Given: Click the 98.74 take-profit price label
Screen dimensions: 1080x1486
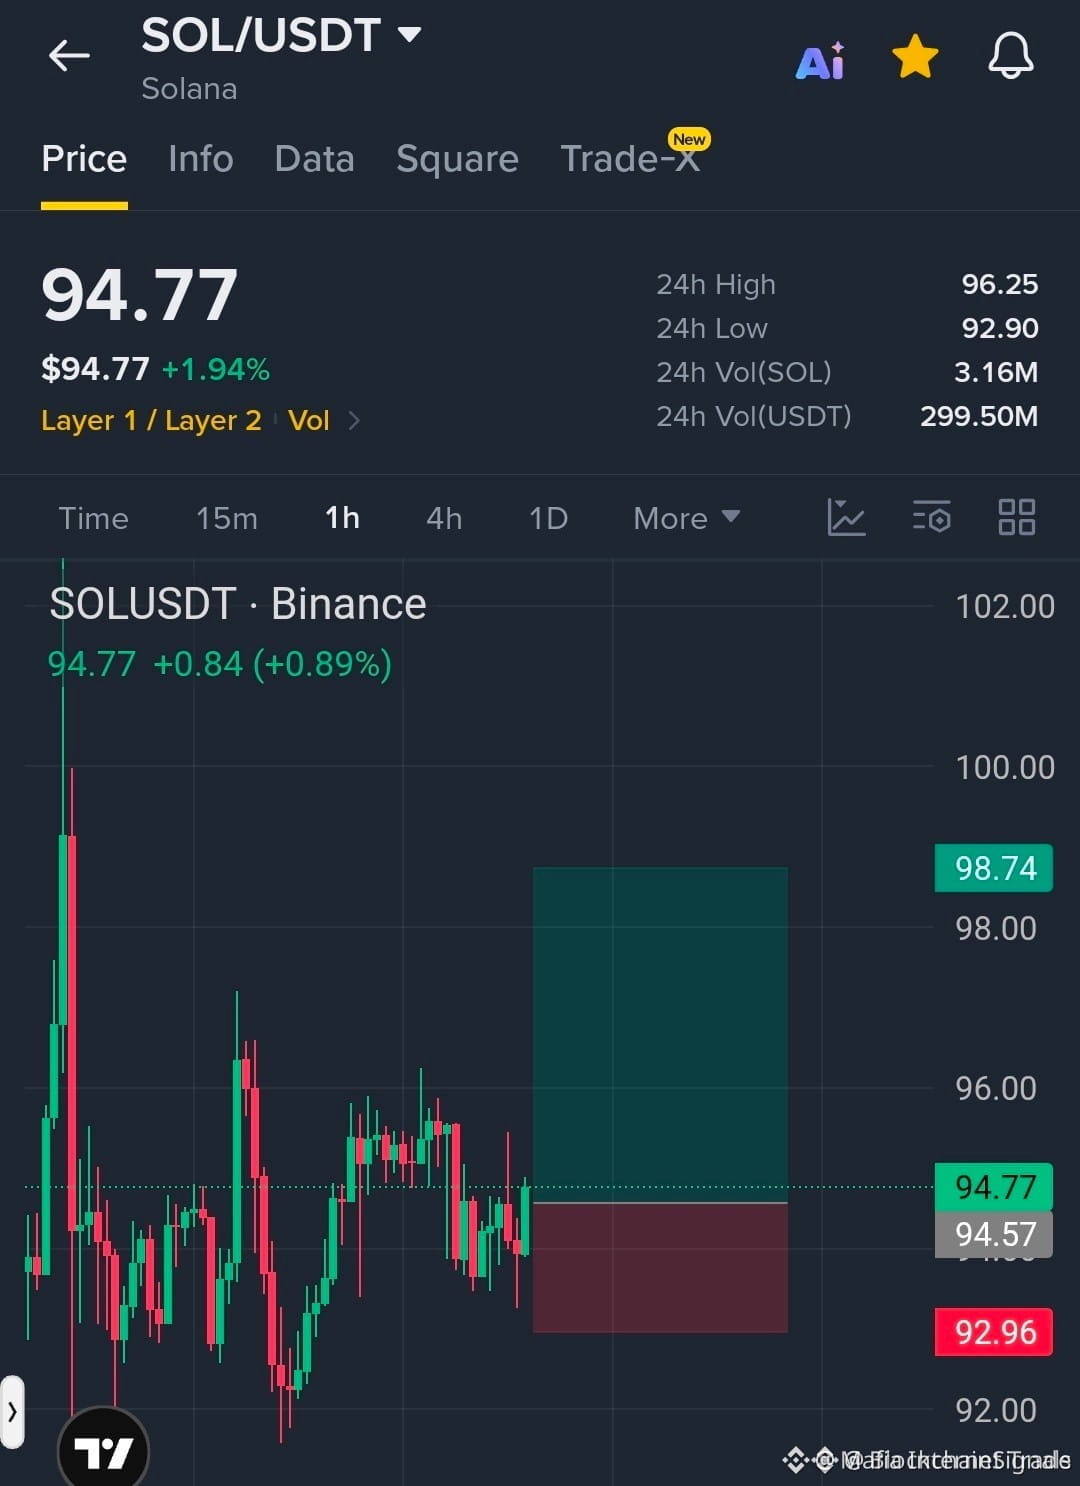Looking at the screenshot, I should click(x=994, y=868).
